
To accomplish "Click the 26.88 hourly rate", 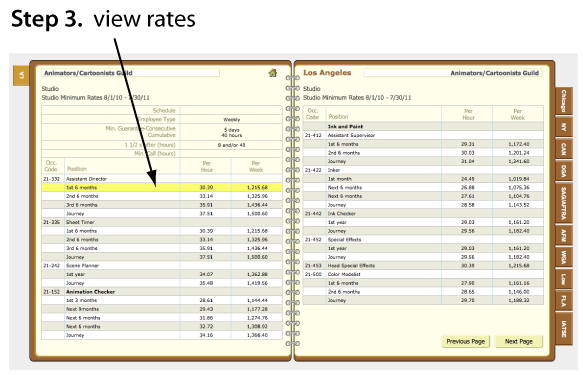I will (x=467, y=187).
